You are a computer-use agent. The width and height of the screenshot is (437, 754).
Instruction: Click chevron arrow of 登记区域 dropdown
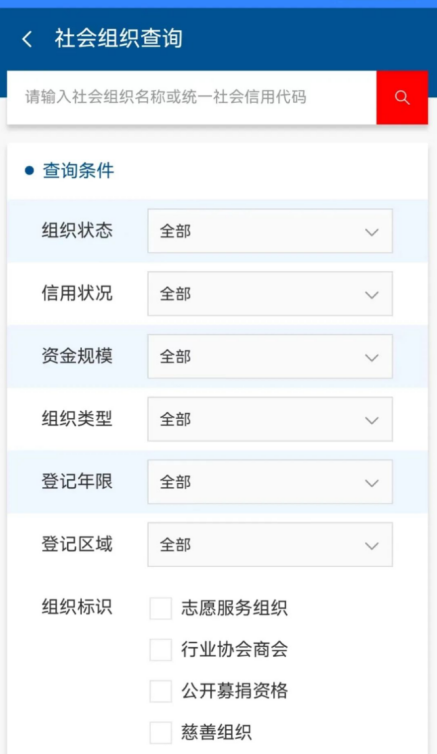(x=372, y=546)
